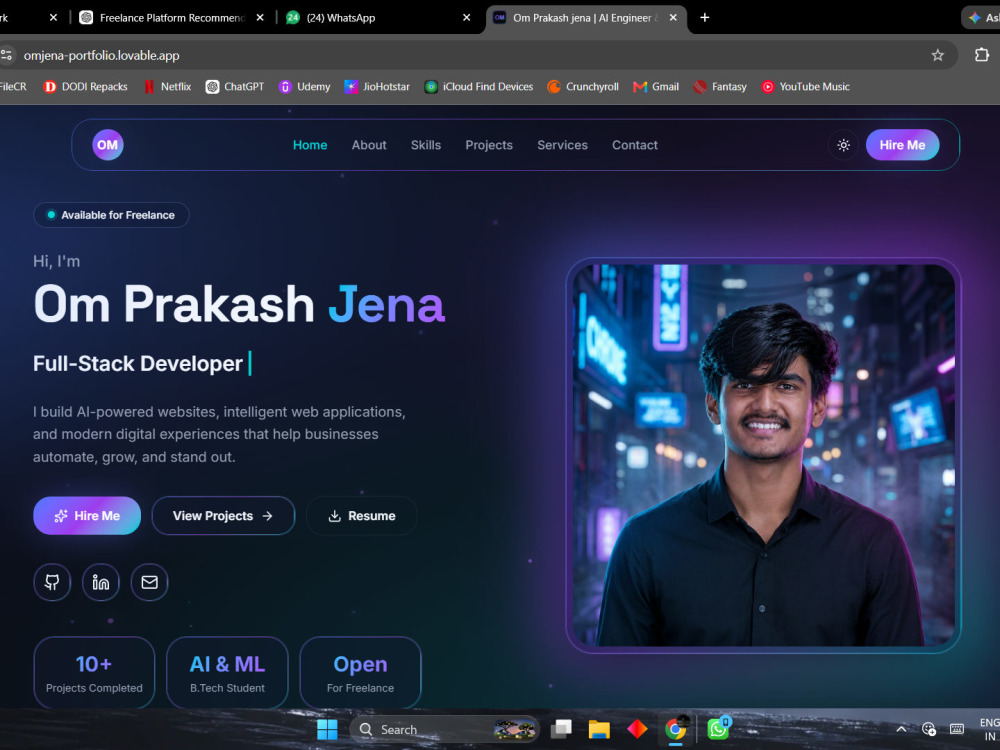Screen dimensions: 1000x750
Task: Close the Om Prakash jena tab
Action: [673, 18]
